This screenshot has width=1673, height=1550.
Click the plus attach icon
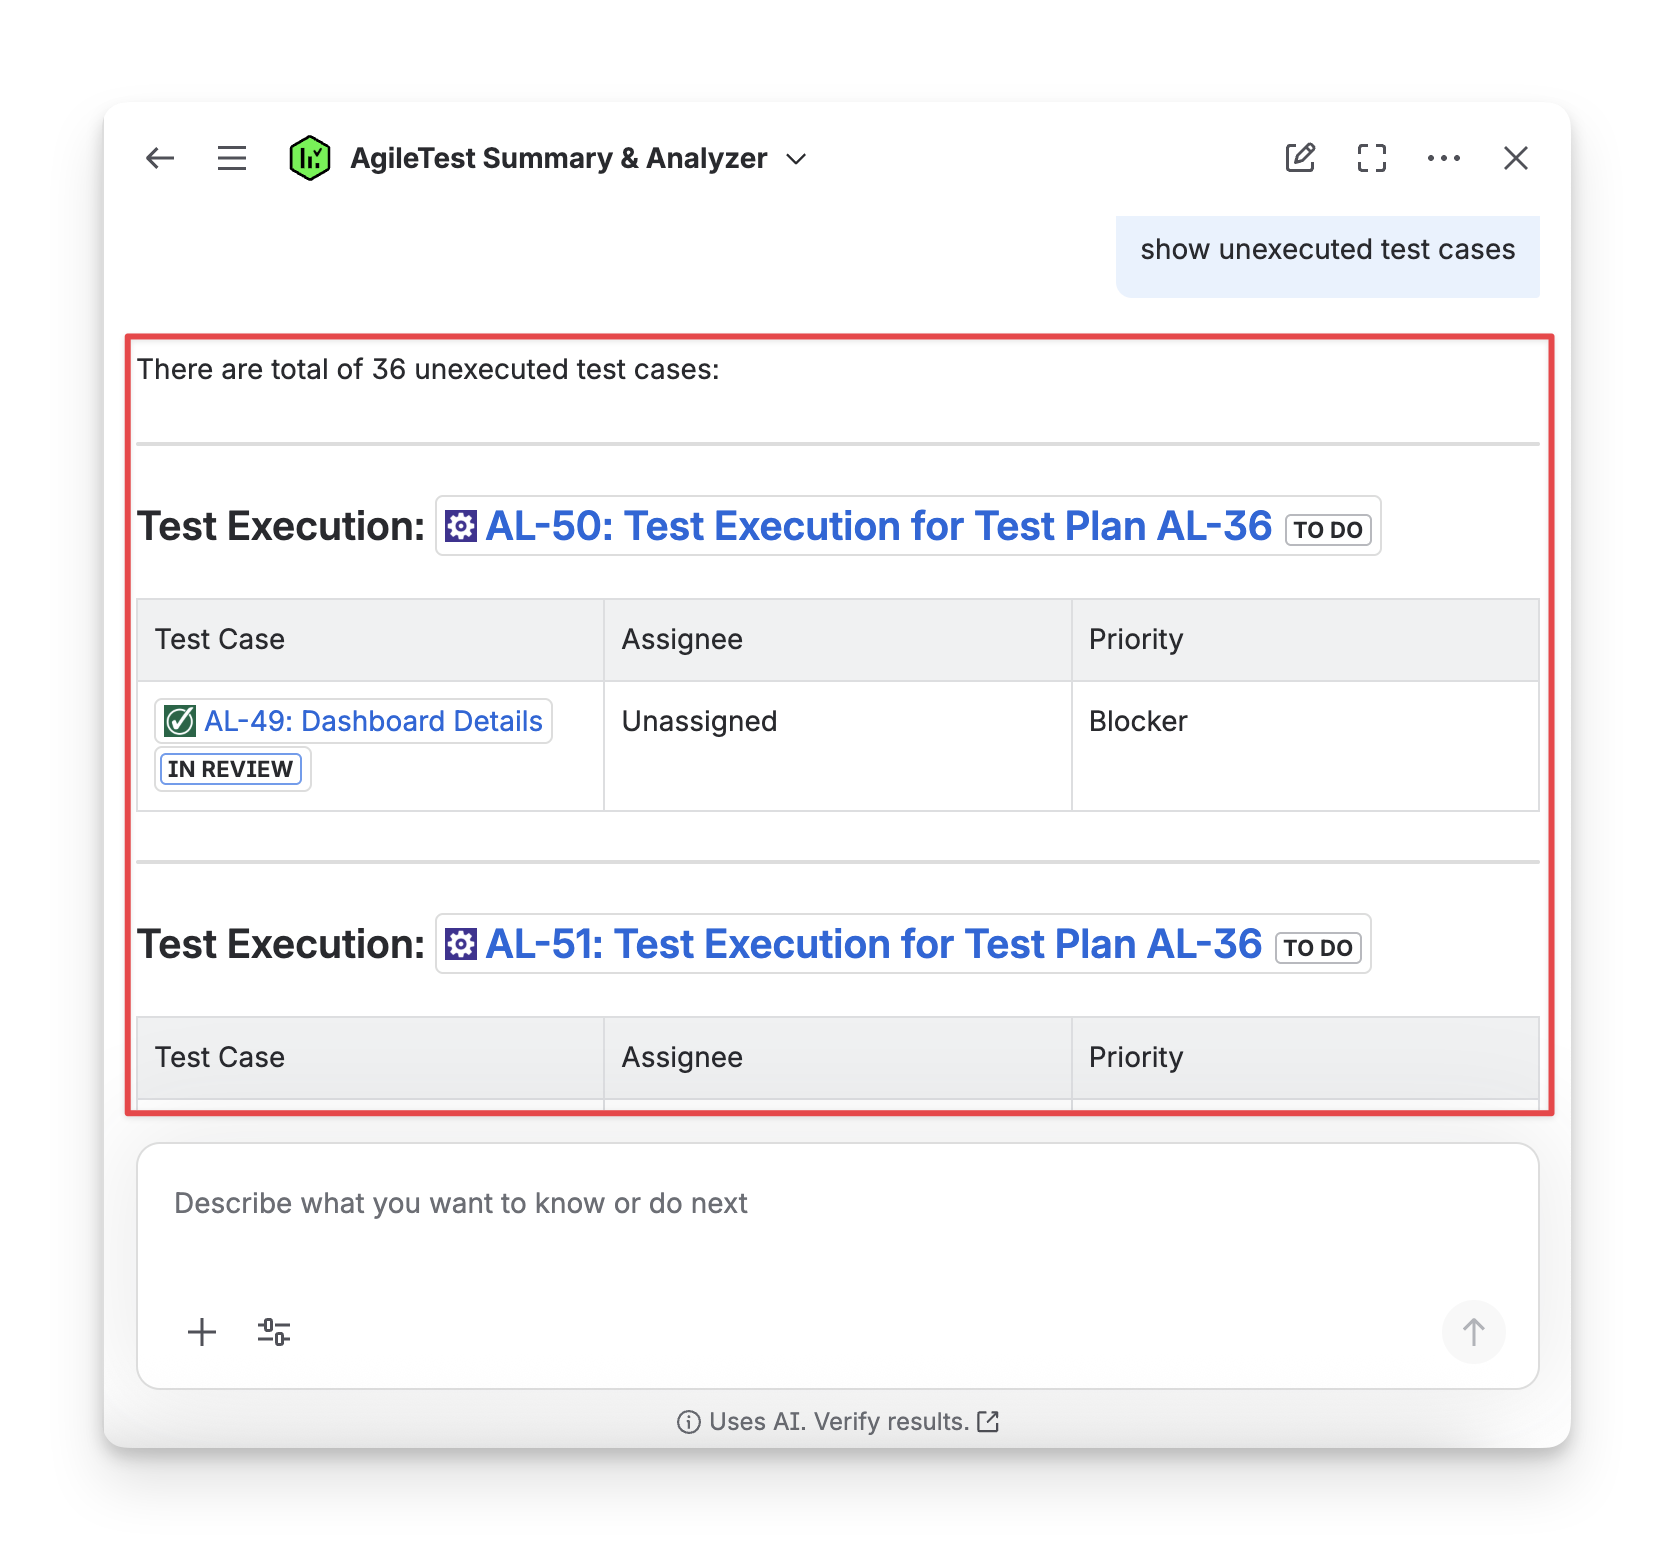pyautogui.click(x=202, y=1332)
